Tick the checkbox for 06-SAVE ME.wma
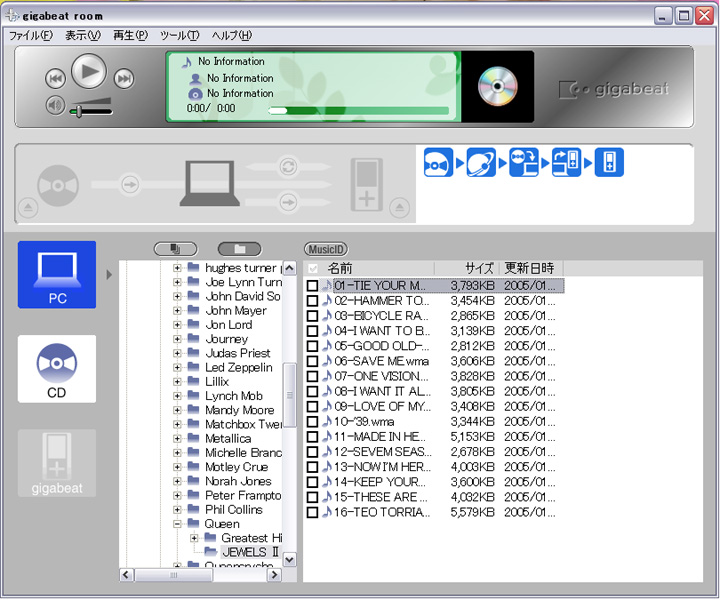Screen dimensions: 720x600 313,361
